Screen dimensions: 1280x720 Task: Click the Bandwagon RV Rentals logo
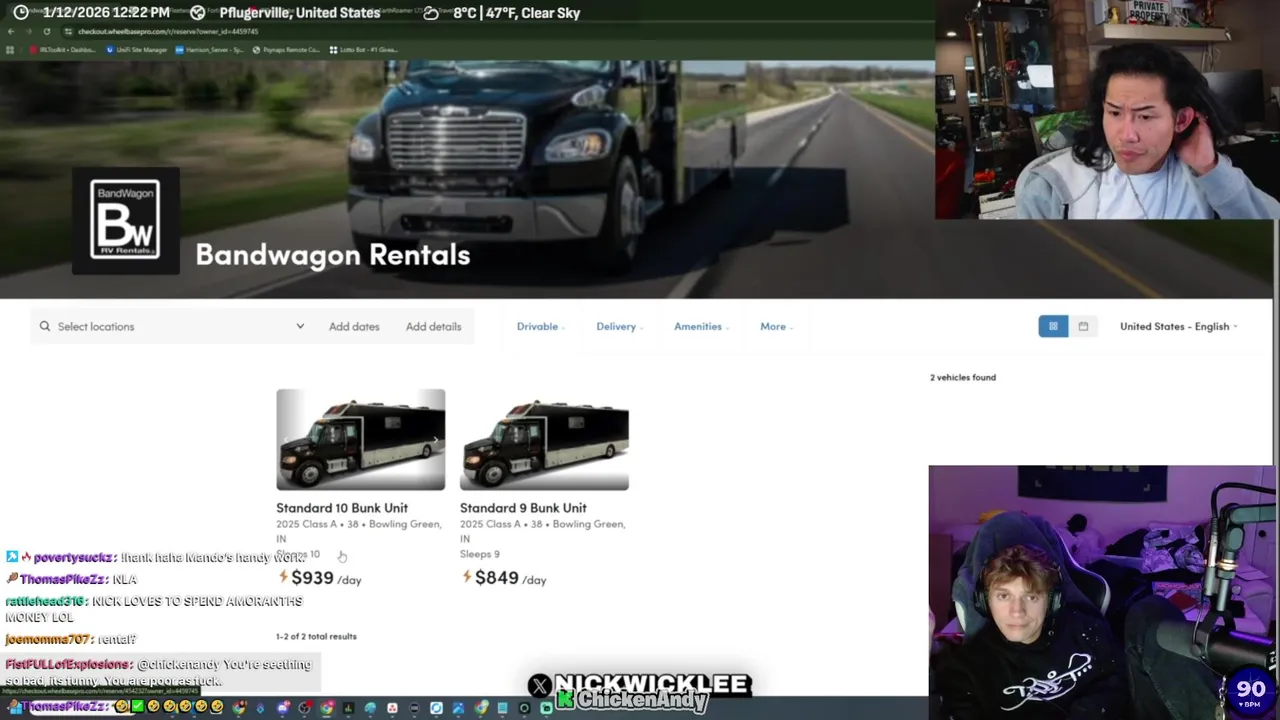(125, 220)
